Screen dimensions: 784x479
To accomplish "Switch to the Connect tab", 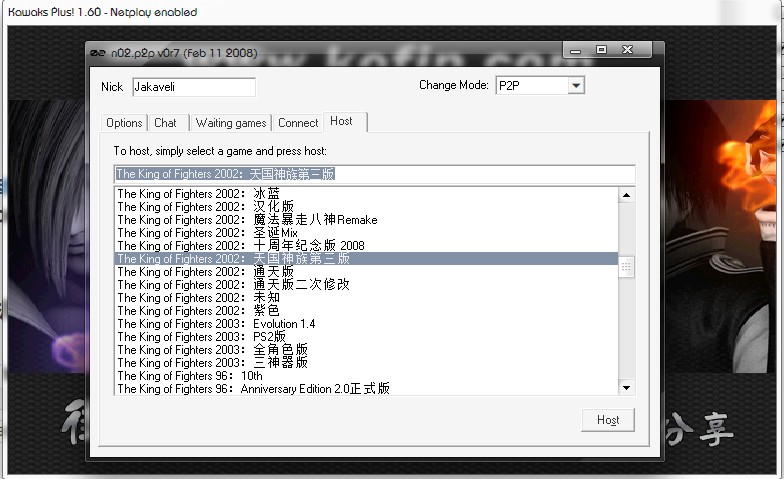I will (298, 123).
